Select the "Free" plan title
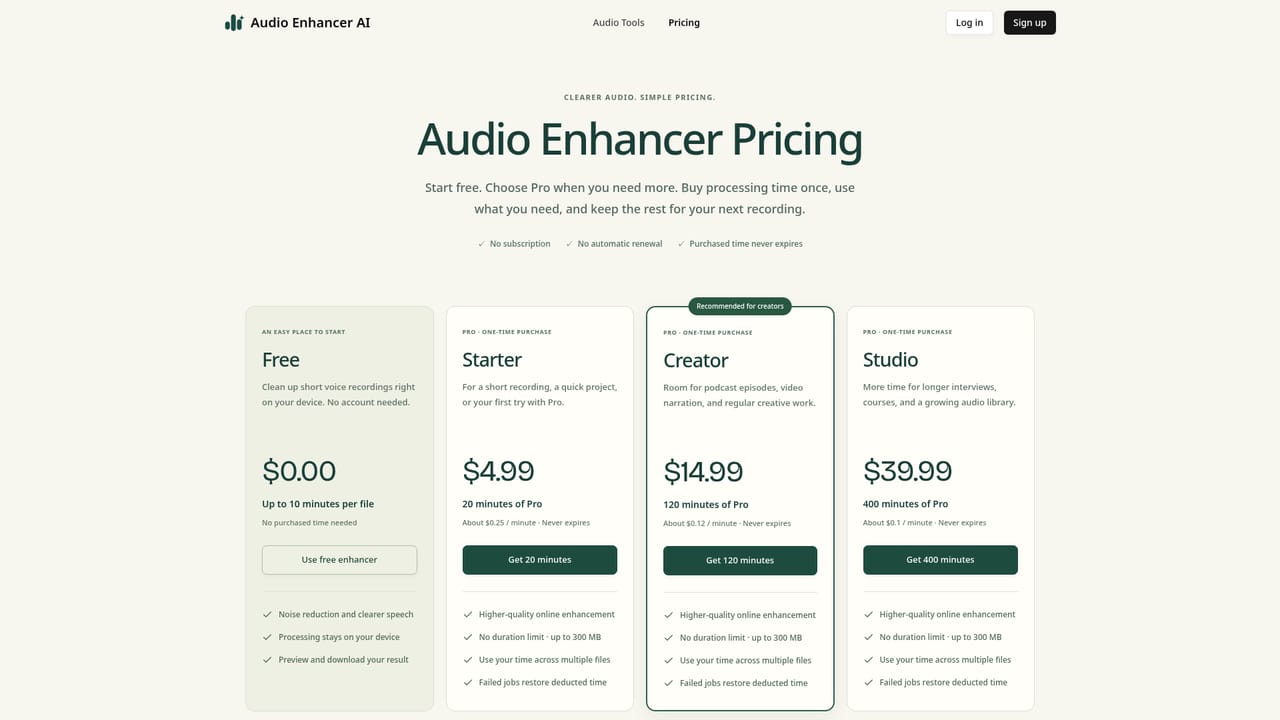Screen dimensions: 1280x720 (x=281, y=360)
